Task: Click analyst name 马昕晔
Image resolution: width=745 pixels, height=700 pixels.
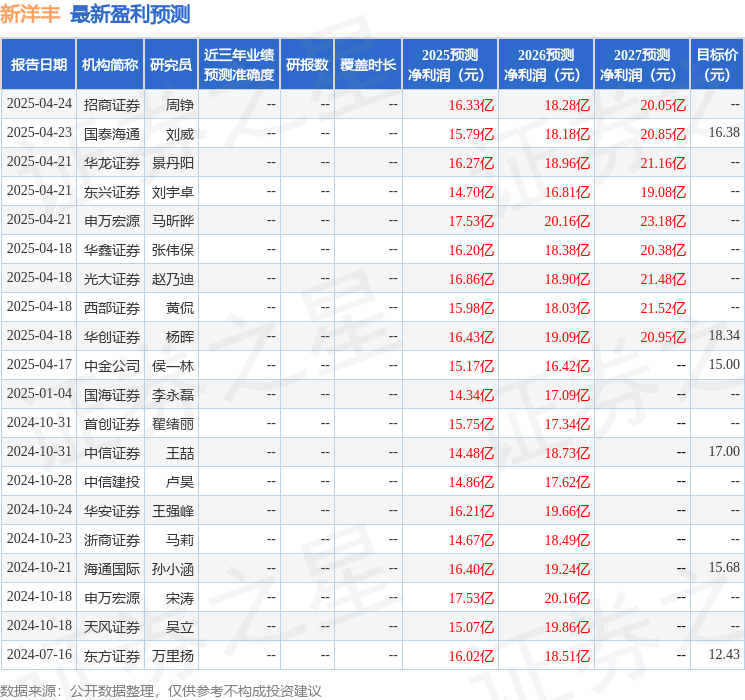Action: click(172, 221)
